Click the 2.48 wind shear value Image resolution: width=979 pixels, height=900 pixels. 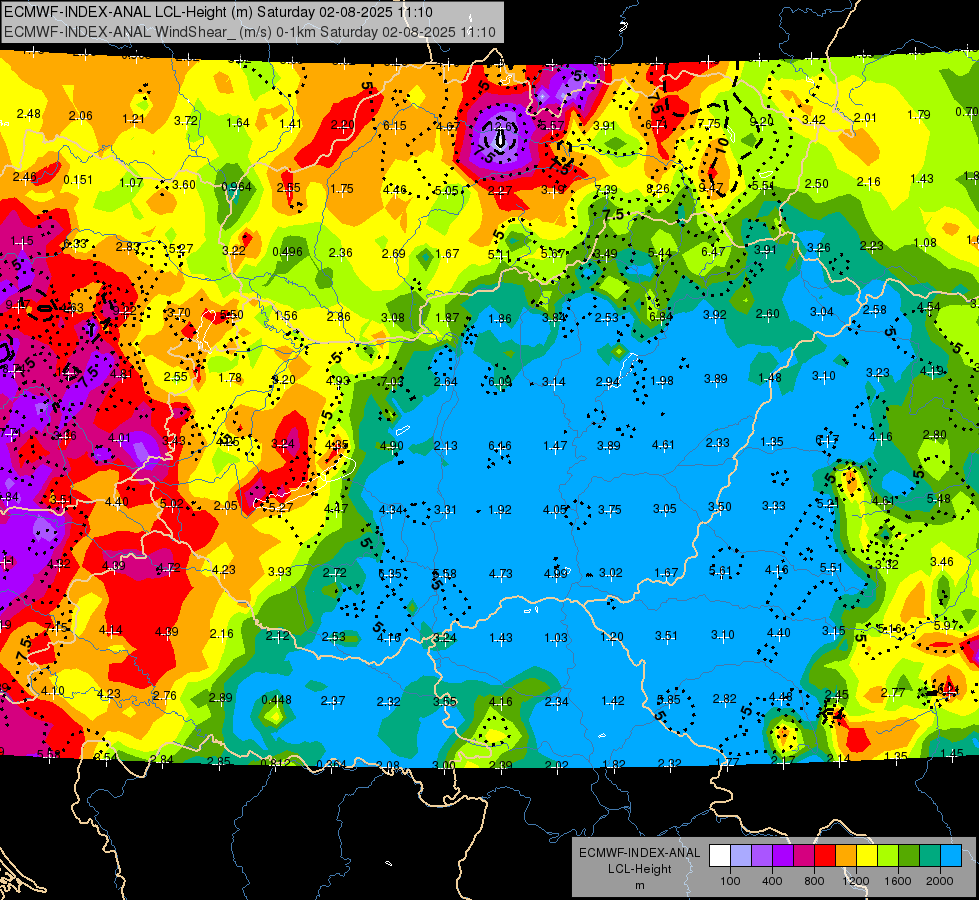click(x=28, y=114)
